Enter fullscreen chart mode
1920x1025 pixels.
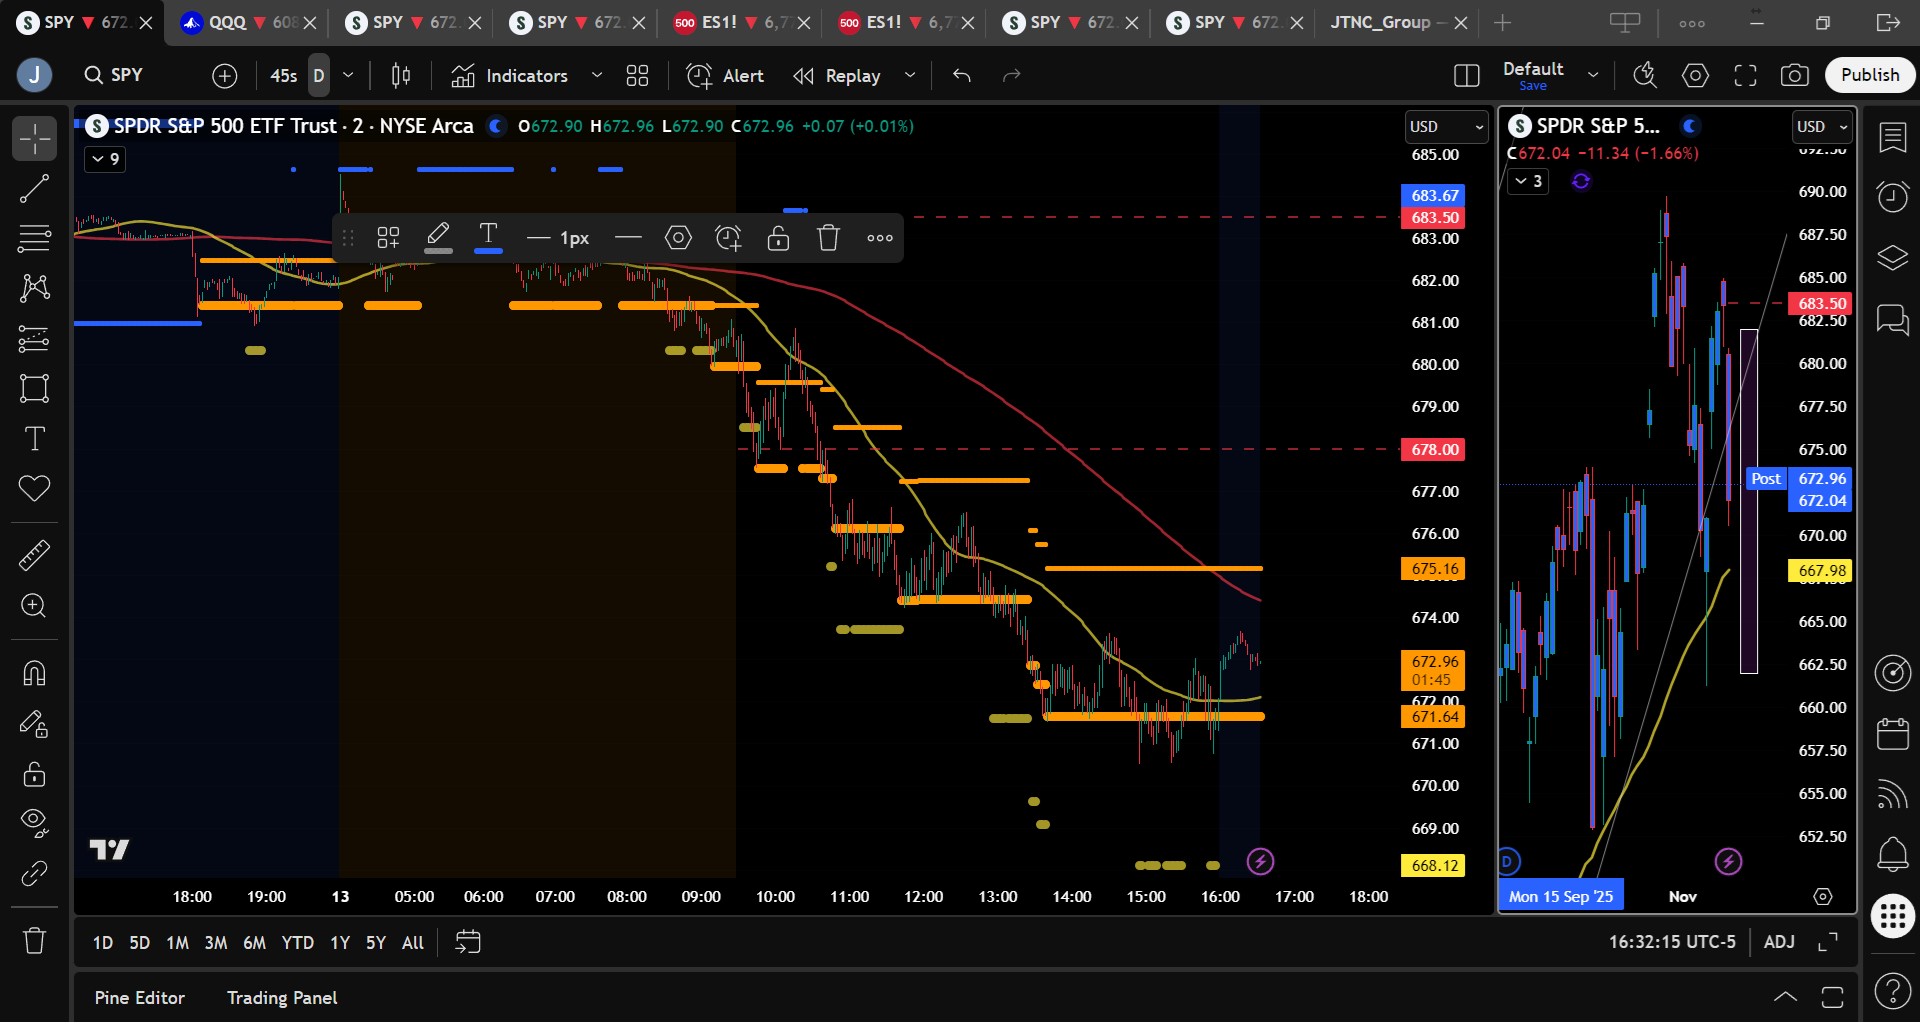[1745, 75]
